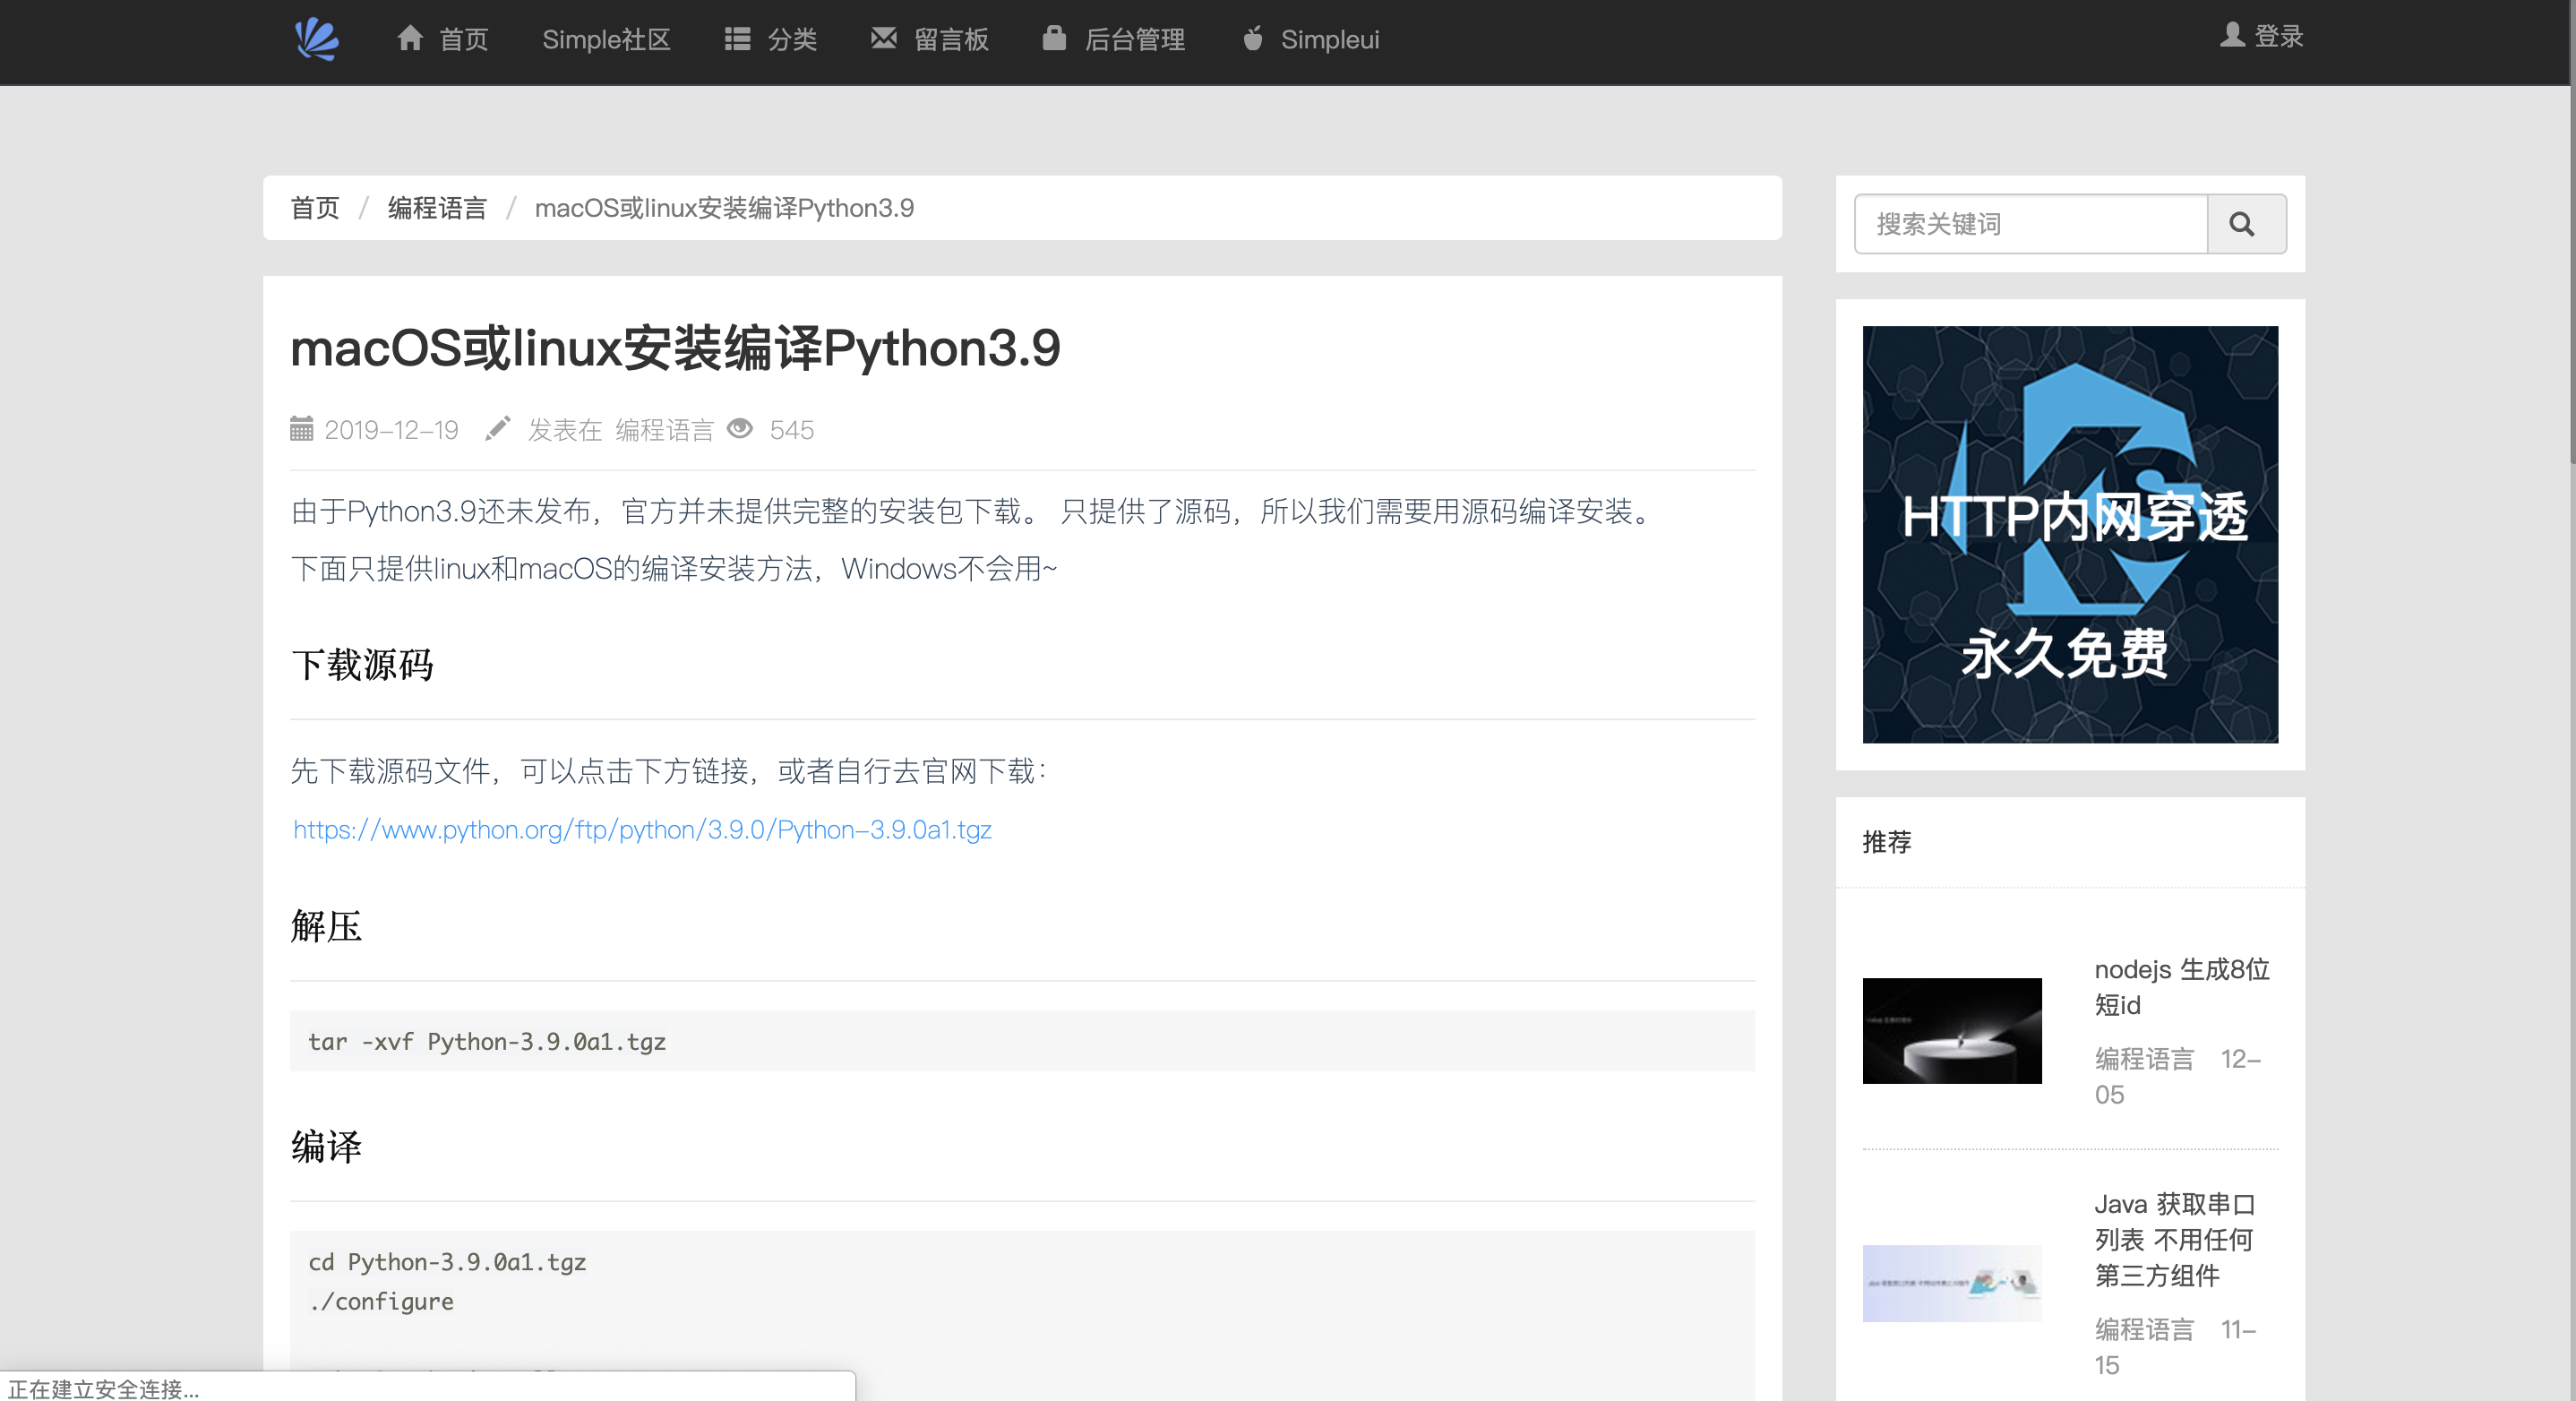2576x1401 pixels.
Task: Click the date text 2019-12-19
Action: click(x=391, y=430)
